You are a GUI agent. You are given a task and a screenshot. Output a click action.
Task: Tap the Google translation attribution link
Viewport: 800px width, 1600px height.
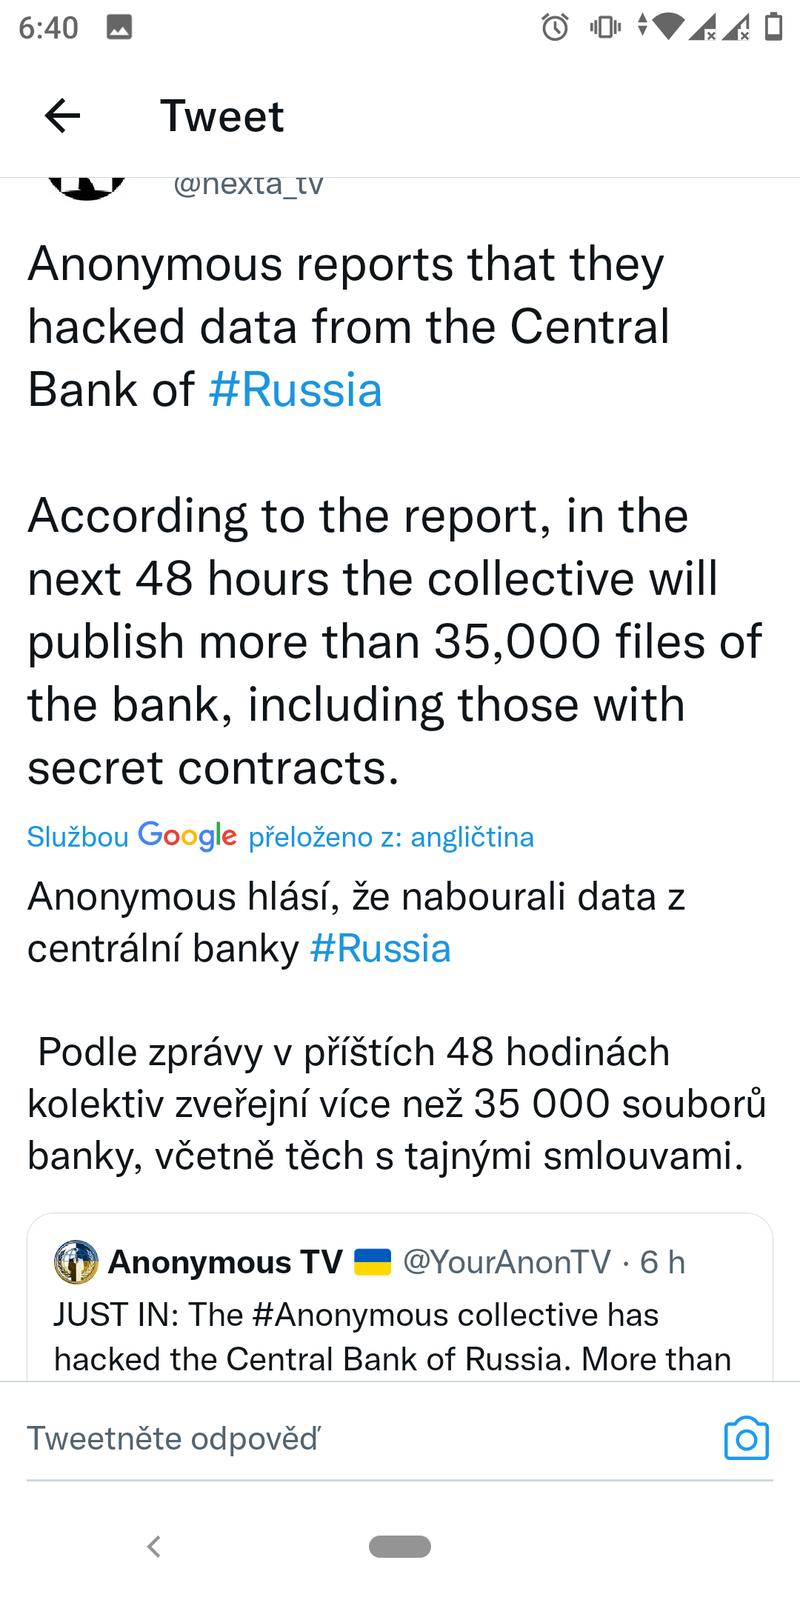[x=280, y=836]
